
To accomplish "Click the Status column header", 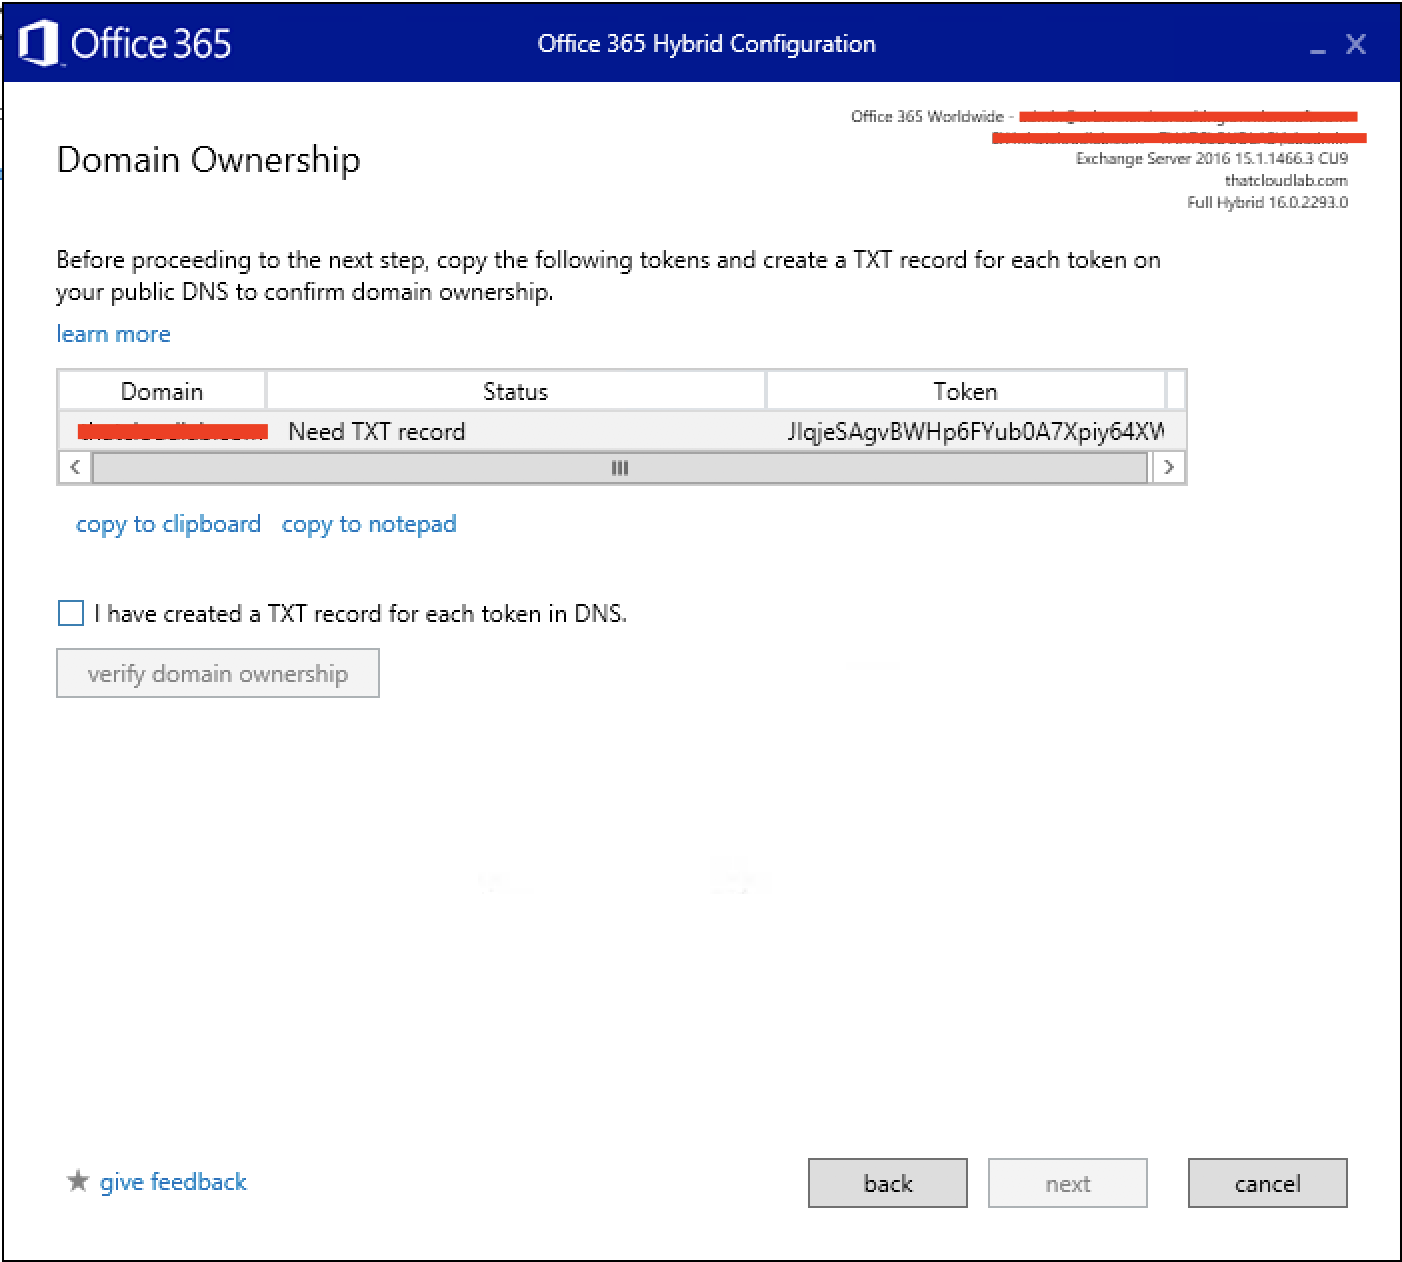I will pos(515,391).
